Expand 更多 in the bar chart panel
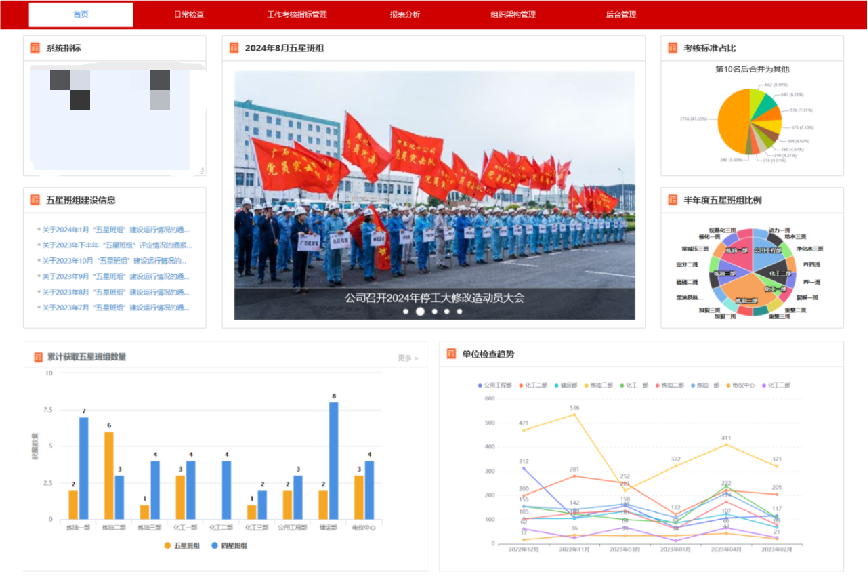The width and height of the screenshot is (868, 576). [406, 357]
